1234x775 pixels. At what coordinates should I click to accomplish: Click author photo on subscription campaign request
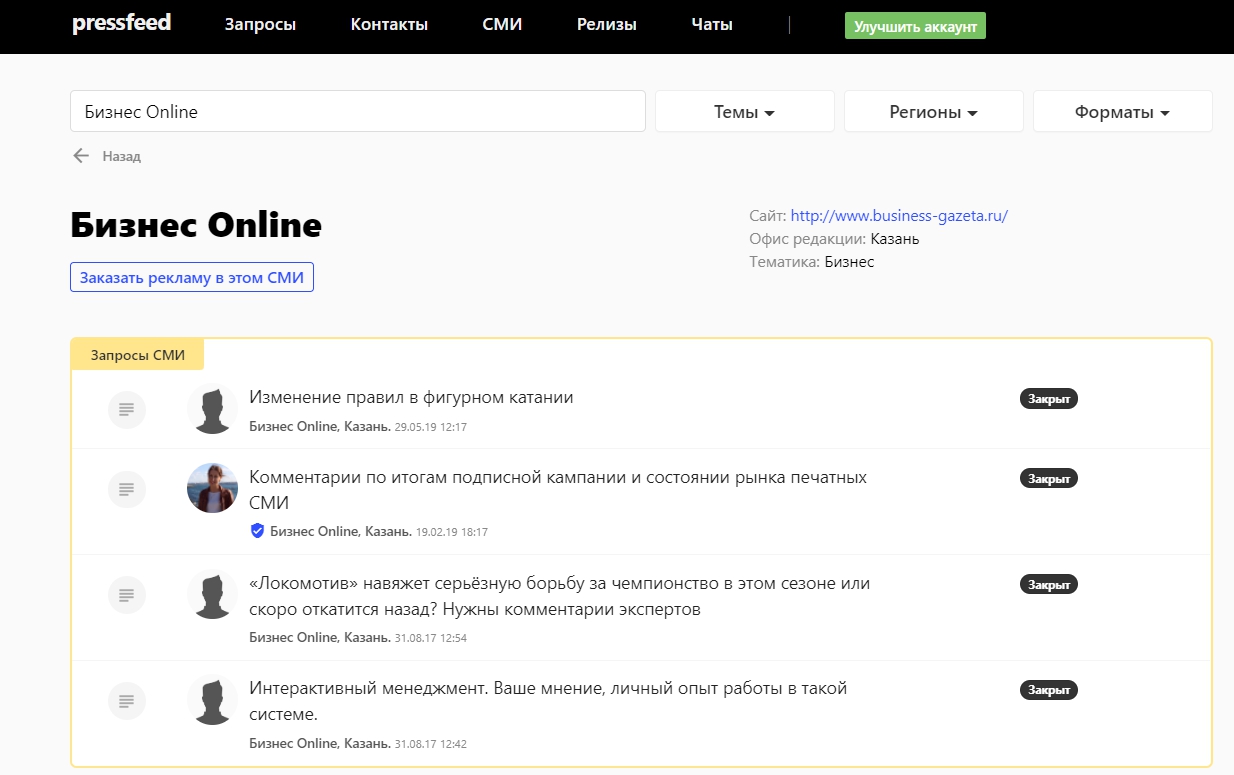click(212, 488)
